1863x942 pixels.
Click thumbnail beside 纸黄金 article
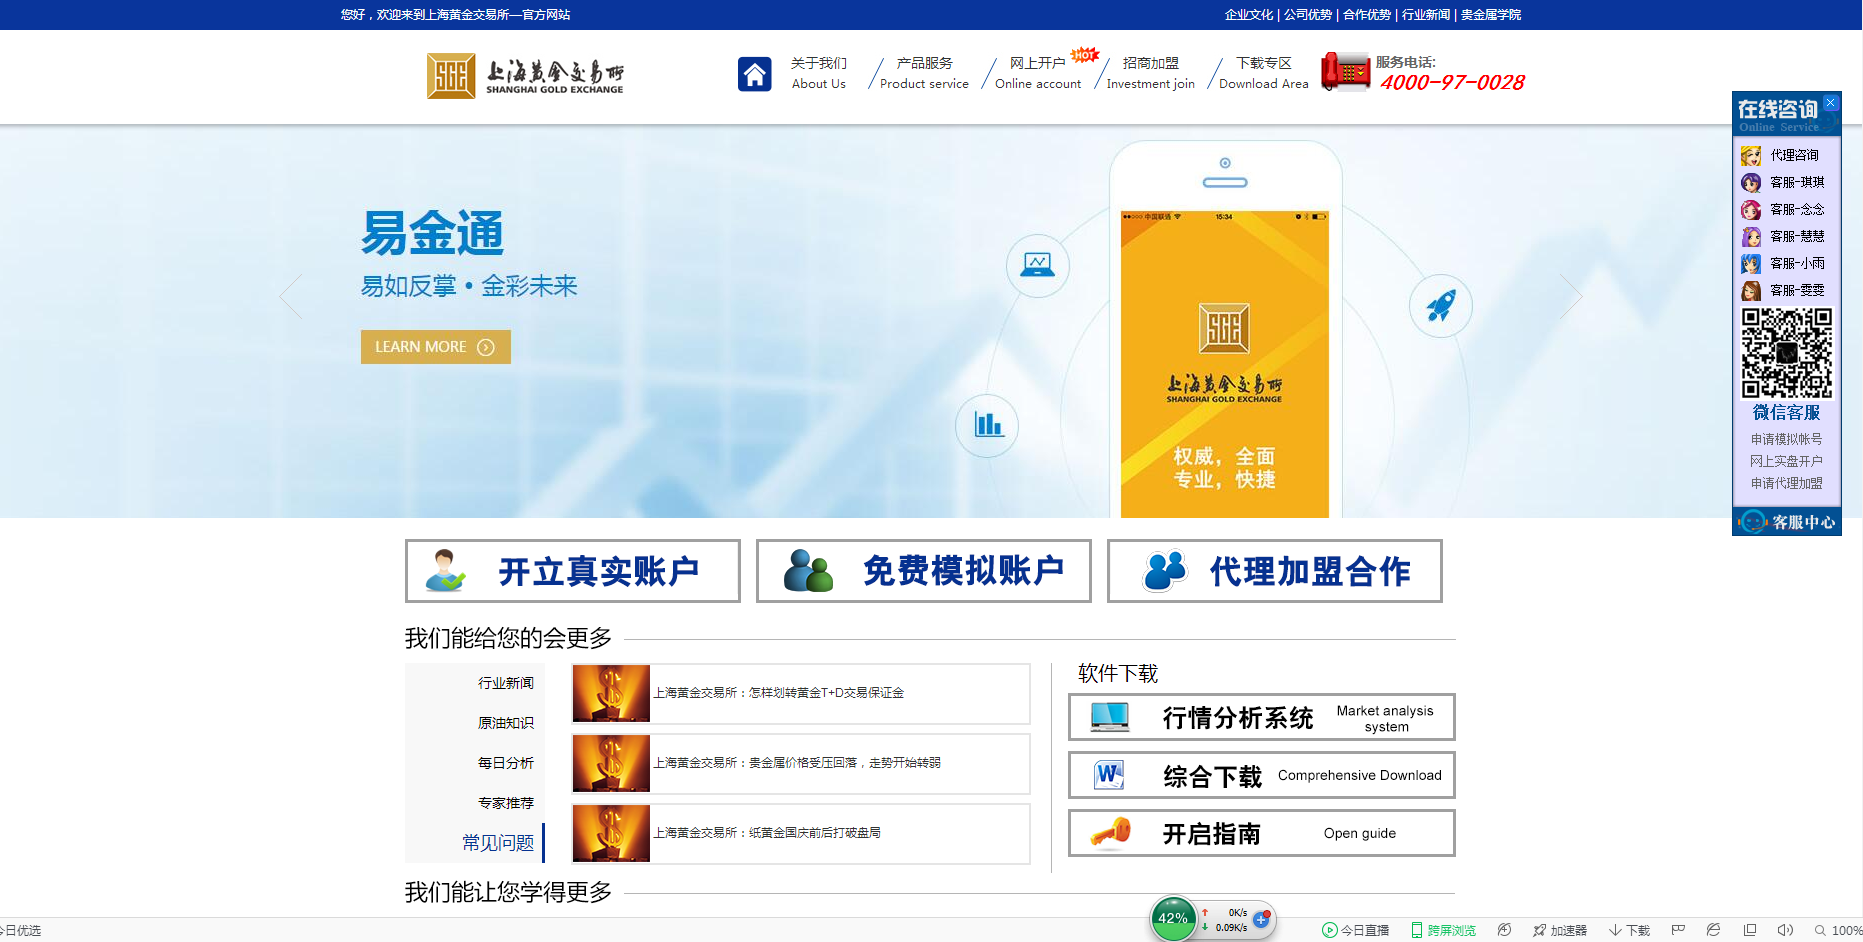pos(611,833)
